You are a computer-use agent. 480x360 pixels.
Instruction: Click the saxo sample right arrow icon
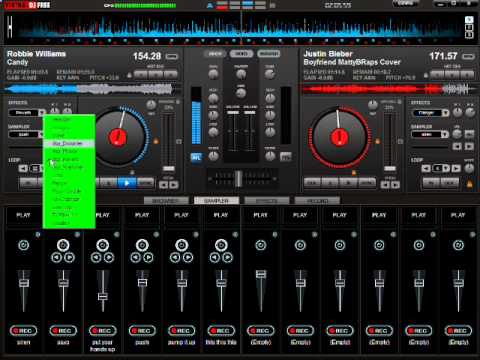(69, 258)
